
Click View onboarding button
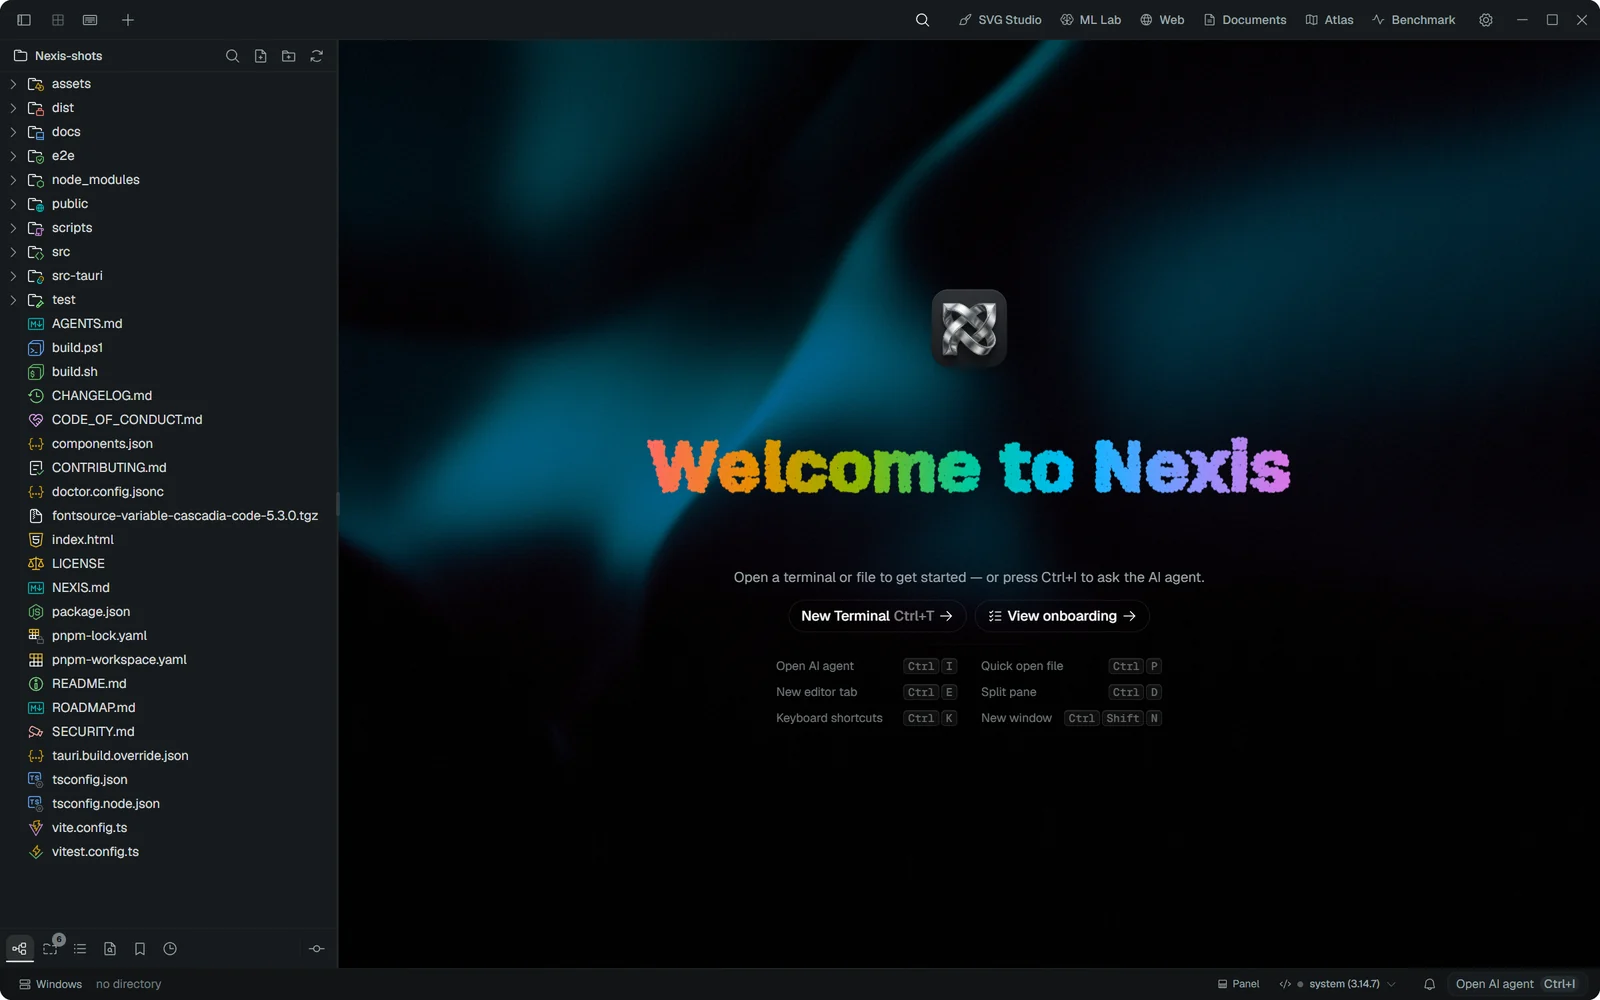(x=1062, y=616)
